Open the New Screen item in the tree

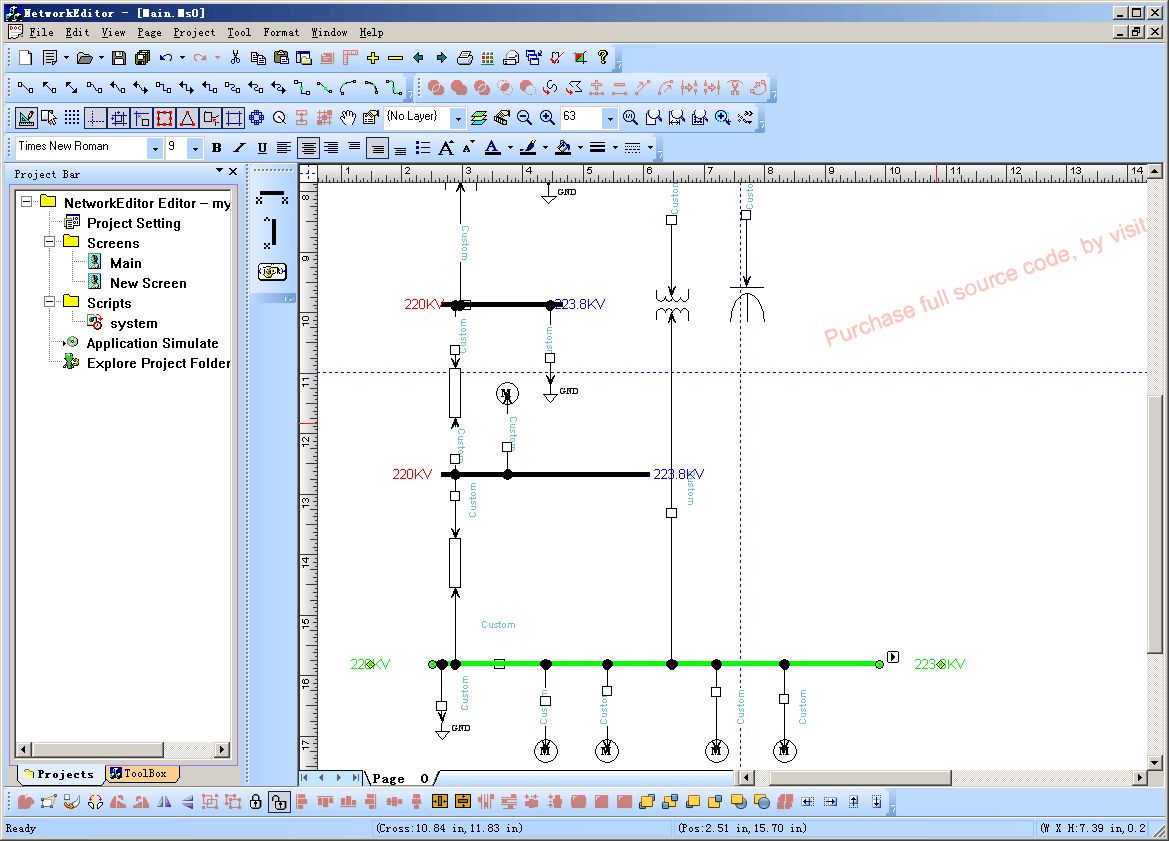point(147,283)
